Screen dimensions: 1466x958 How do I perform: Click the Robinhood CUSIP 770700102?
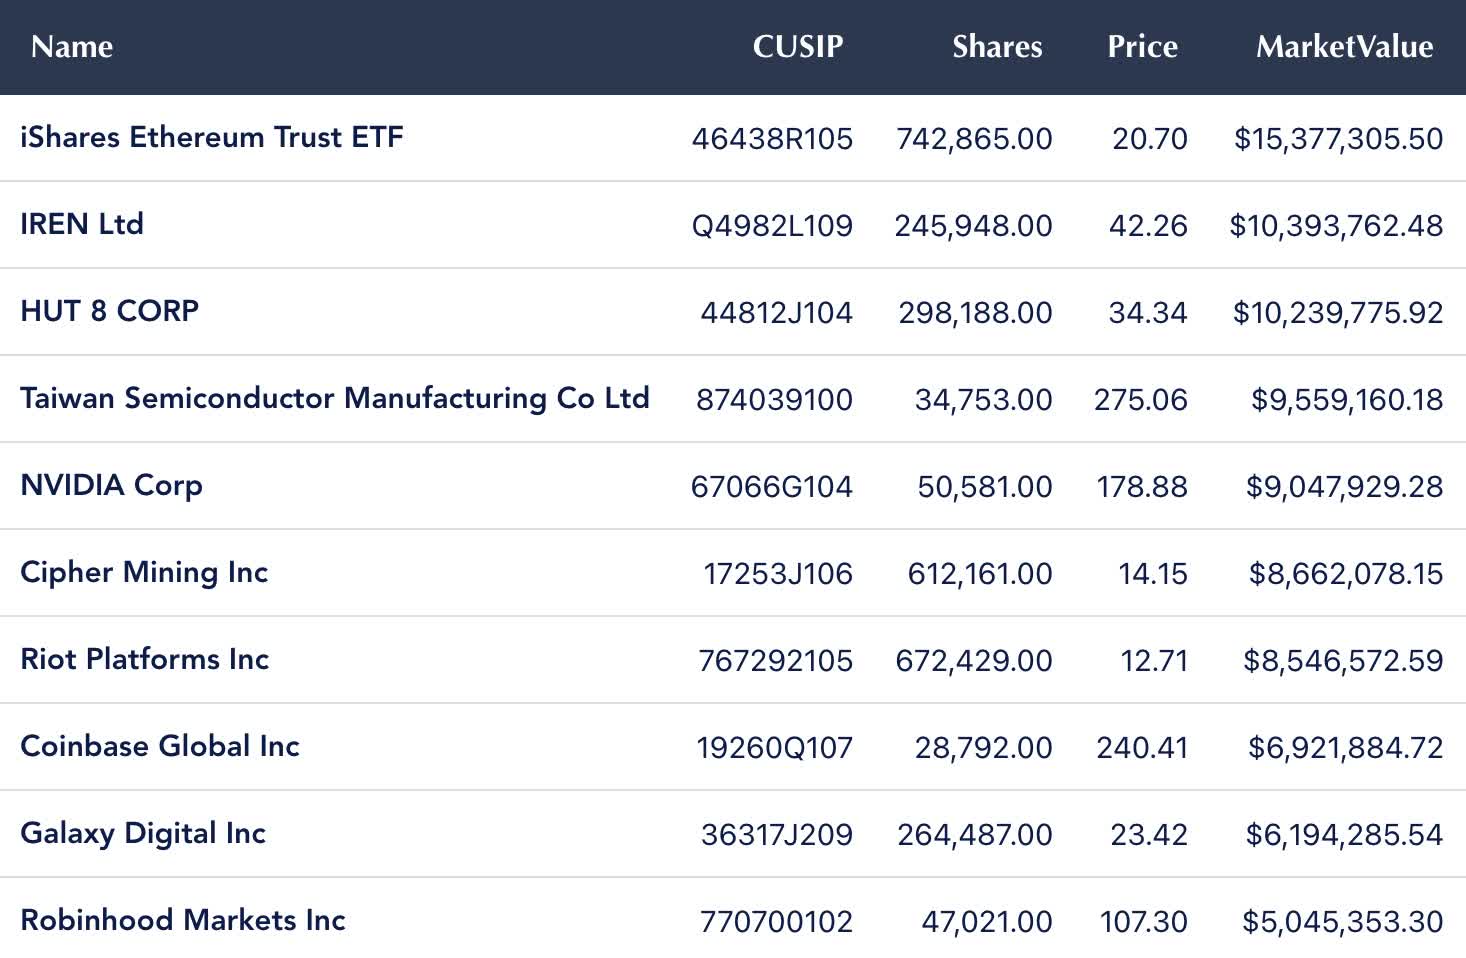[776, 922]
